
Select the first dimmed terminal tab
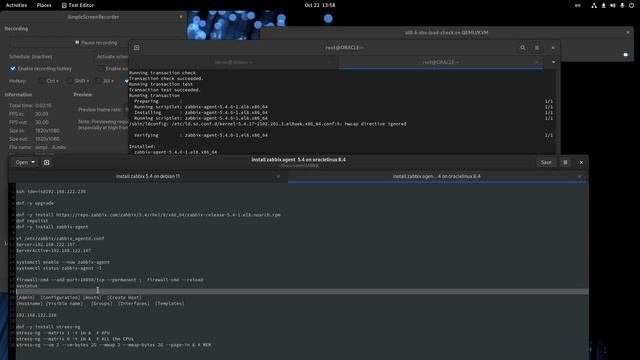233,62
